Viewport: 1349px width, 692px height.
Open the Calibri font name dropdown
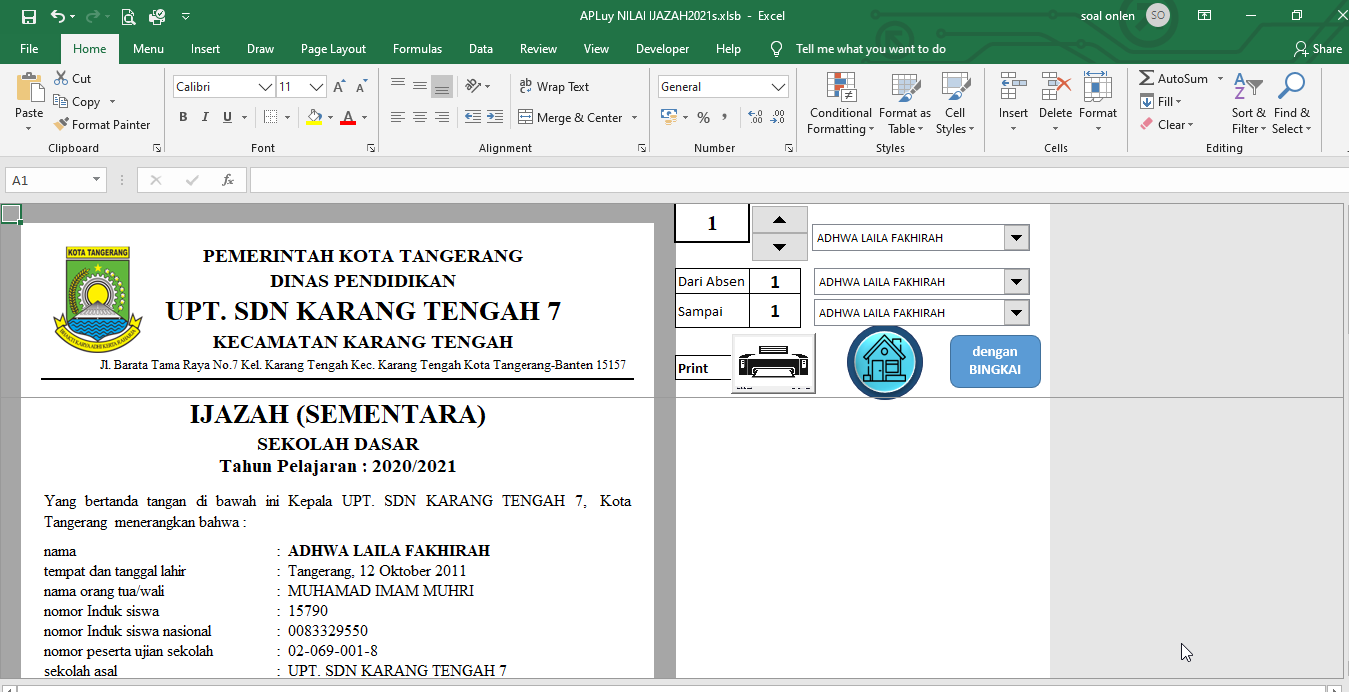[x=266, y=87]
